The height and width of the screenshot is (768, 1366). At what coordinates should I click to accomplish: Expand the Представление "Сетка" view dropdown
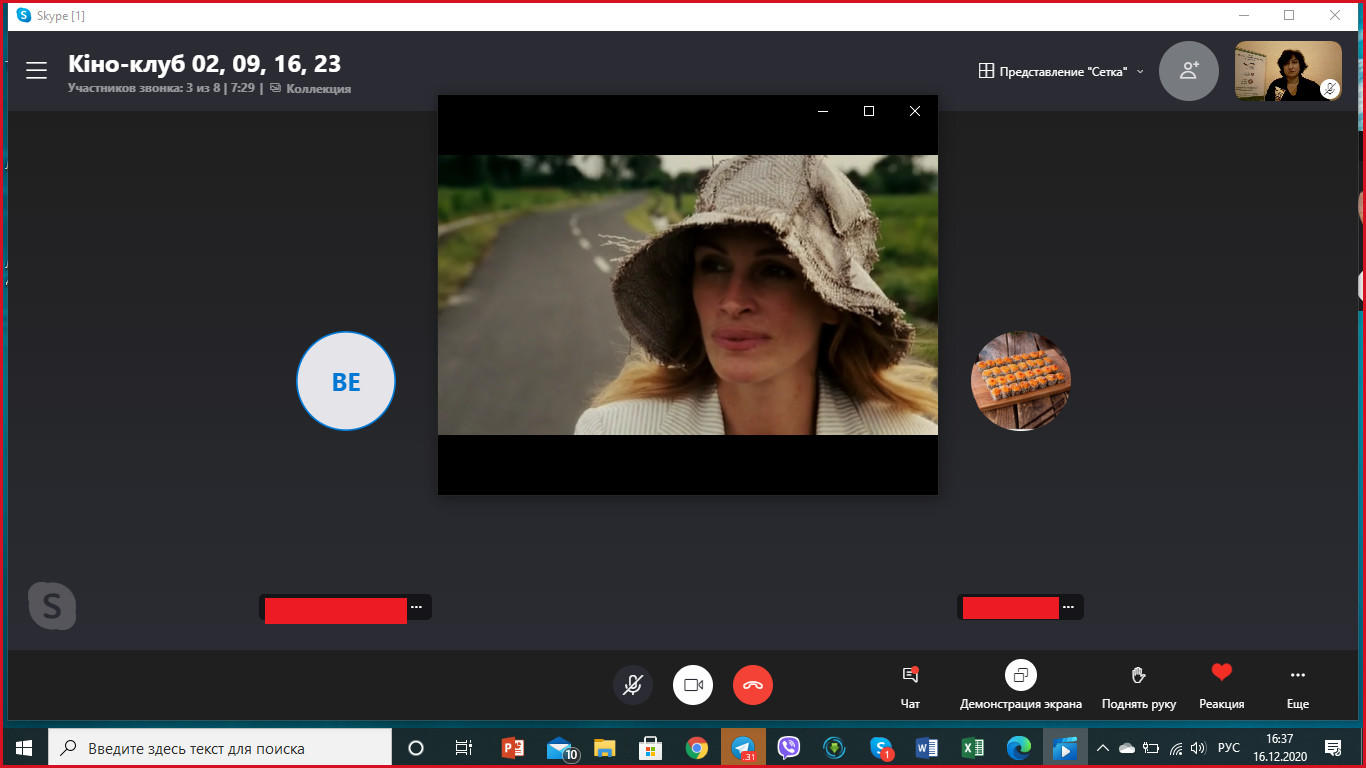1061,71
